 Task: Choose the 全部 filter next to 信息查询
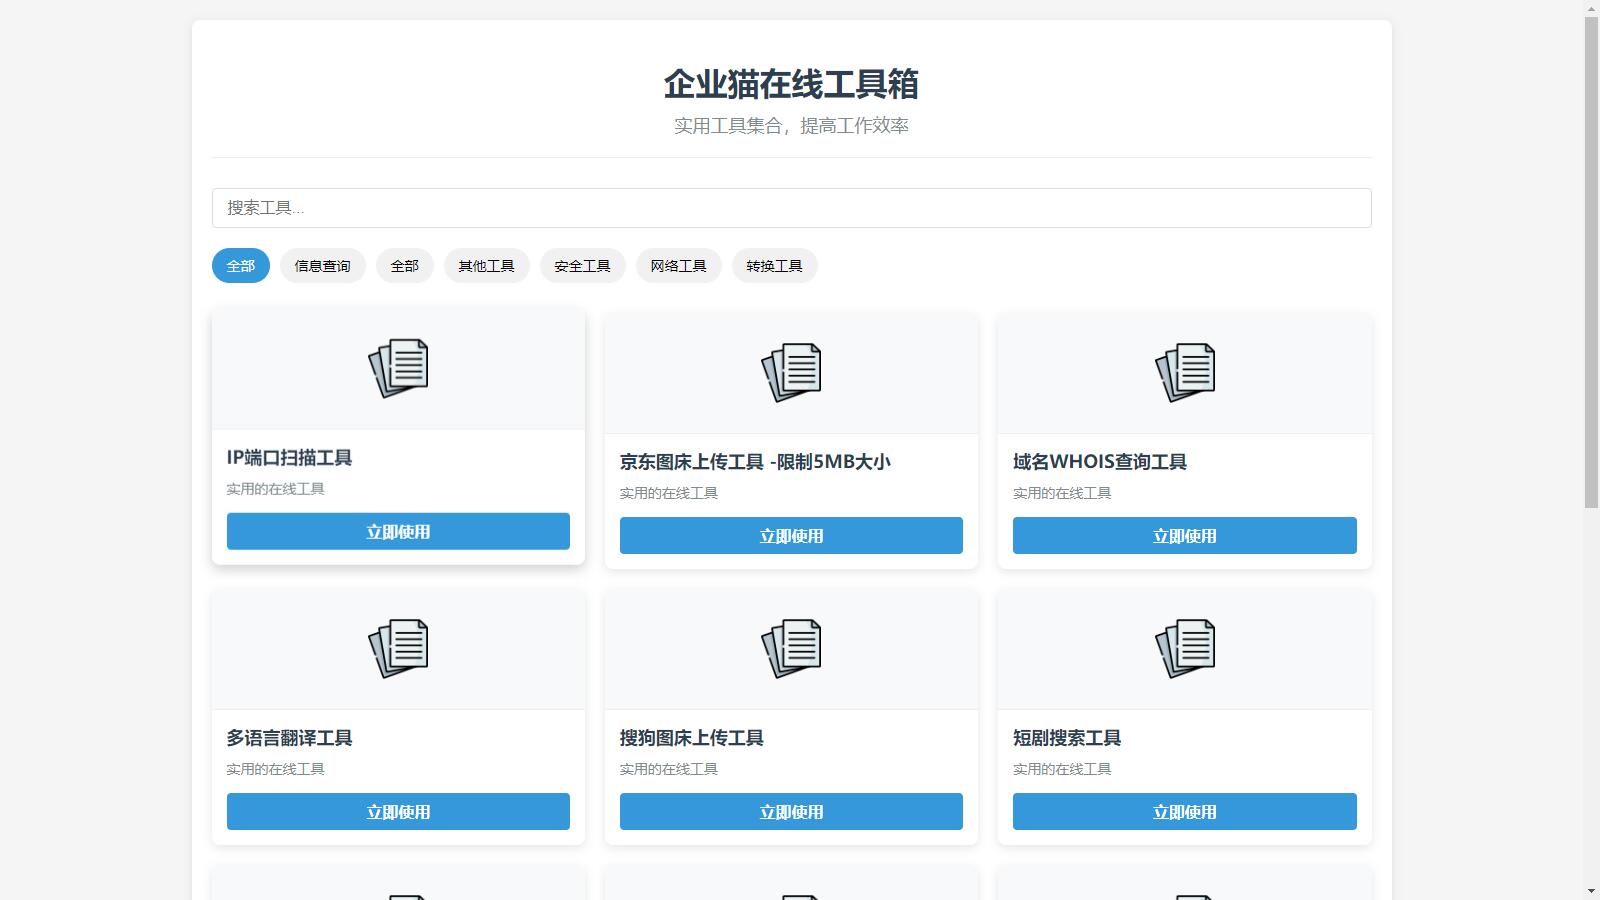pos(404,265)
